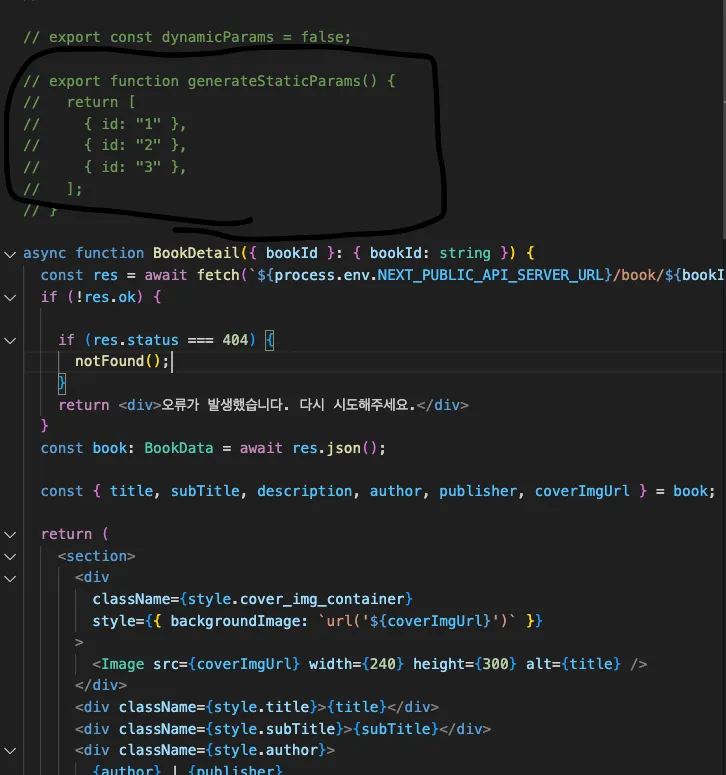726x775 pixels.
Task: Click the const book variable name
Action: (110, 448)
